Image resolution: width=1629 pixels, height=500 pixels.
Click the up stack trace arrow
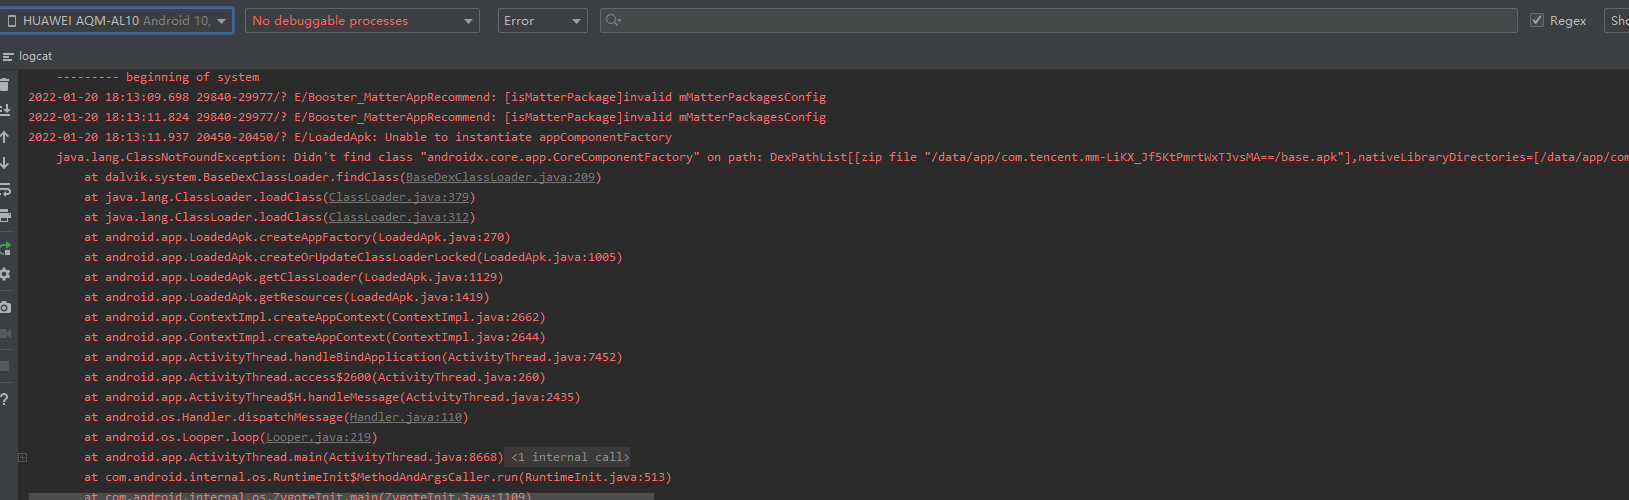(x=5, y=137)
